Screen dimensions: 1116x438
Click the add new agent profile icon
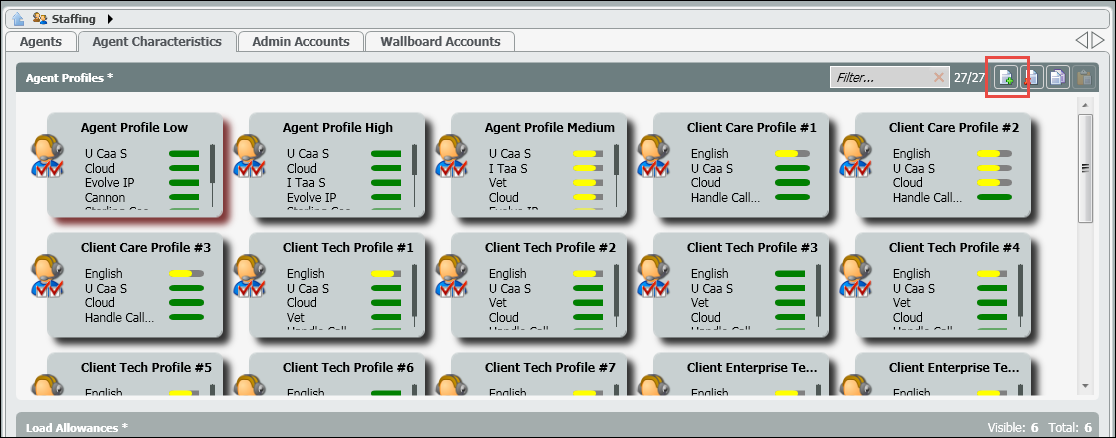tap(1006, 77)
